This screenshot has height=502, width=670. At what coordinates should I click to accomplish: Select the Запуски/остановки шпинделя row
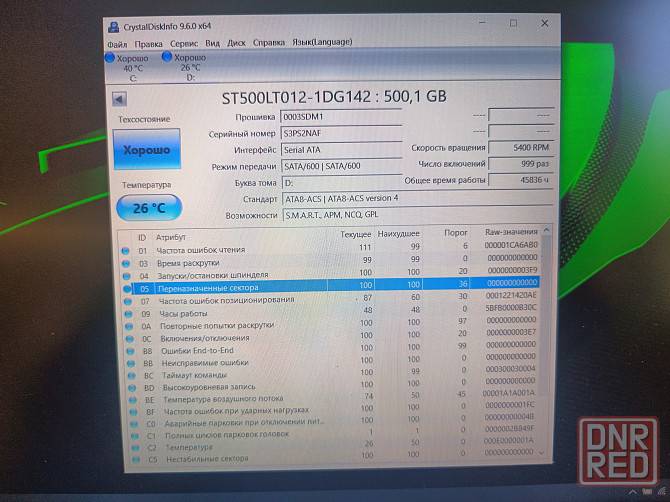click(x=330, y=273)
